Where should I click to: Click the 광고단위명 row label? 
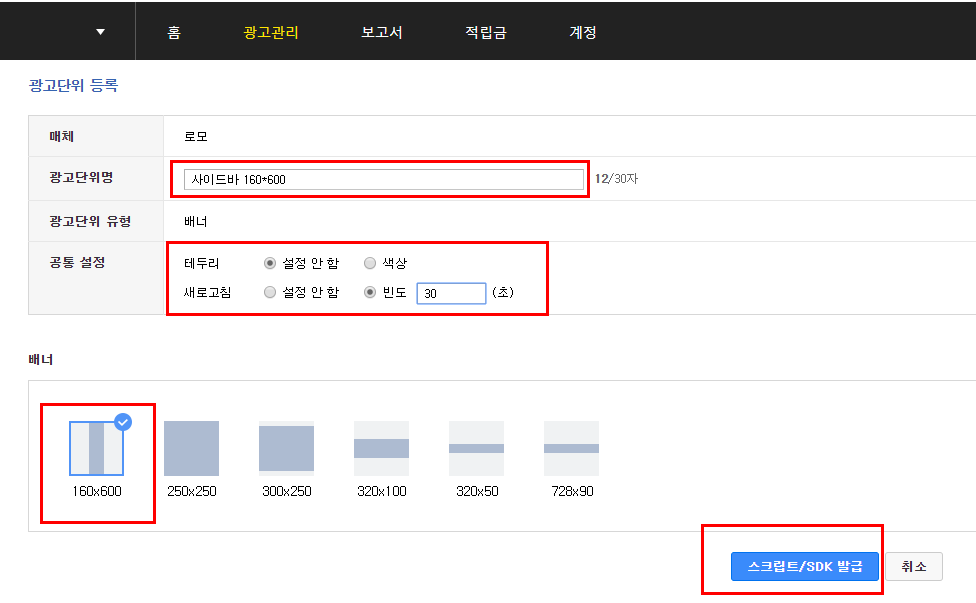tap(82, 177)
